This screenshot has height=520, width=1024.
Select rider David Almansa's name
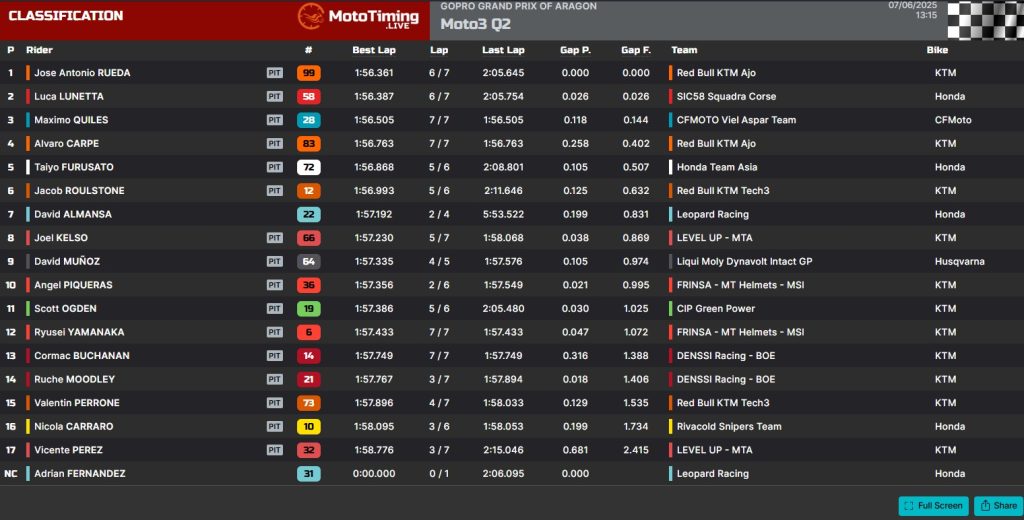(73, 214)
